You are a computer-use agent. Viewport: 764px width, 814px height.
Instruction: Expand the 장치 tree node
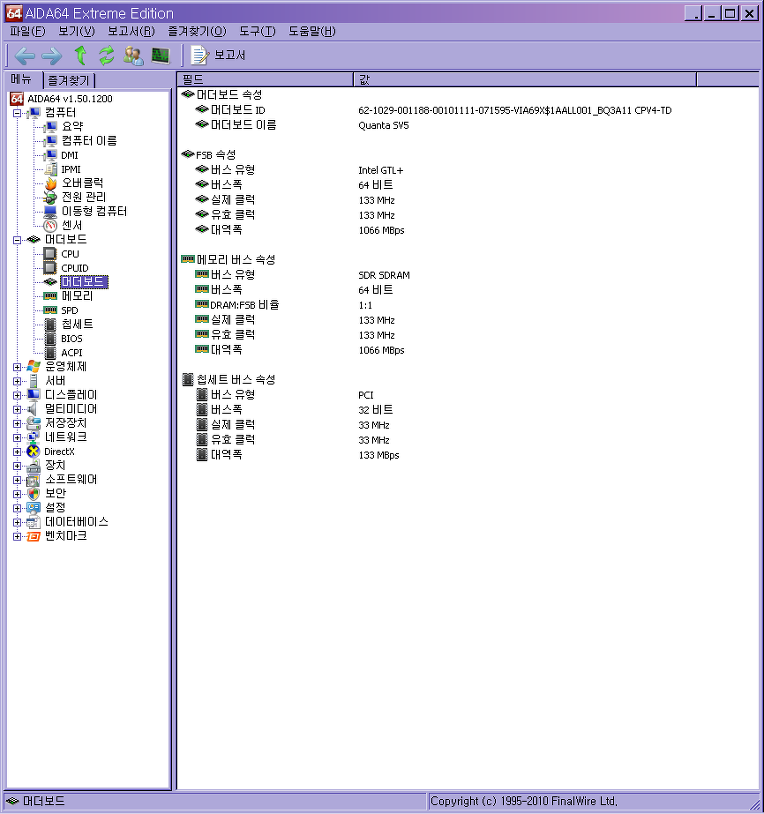click(x=17, y=466)
